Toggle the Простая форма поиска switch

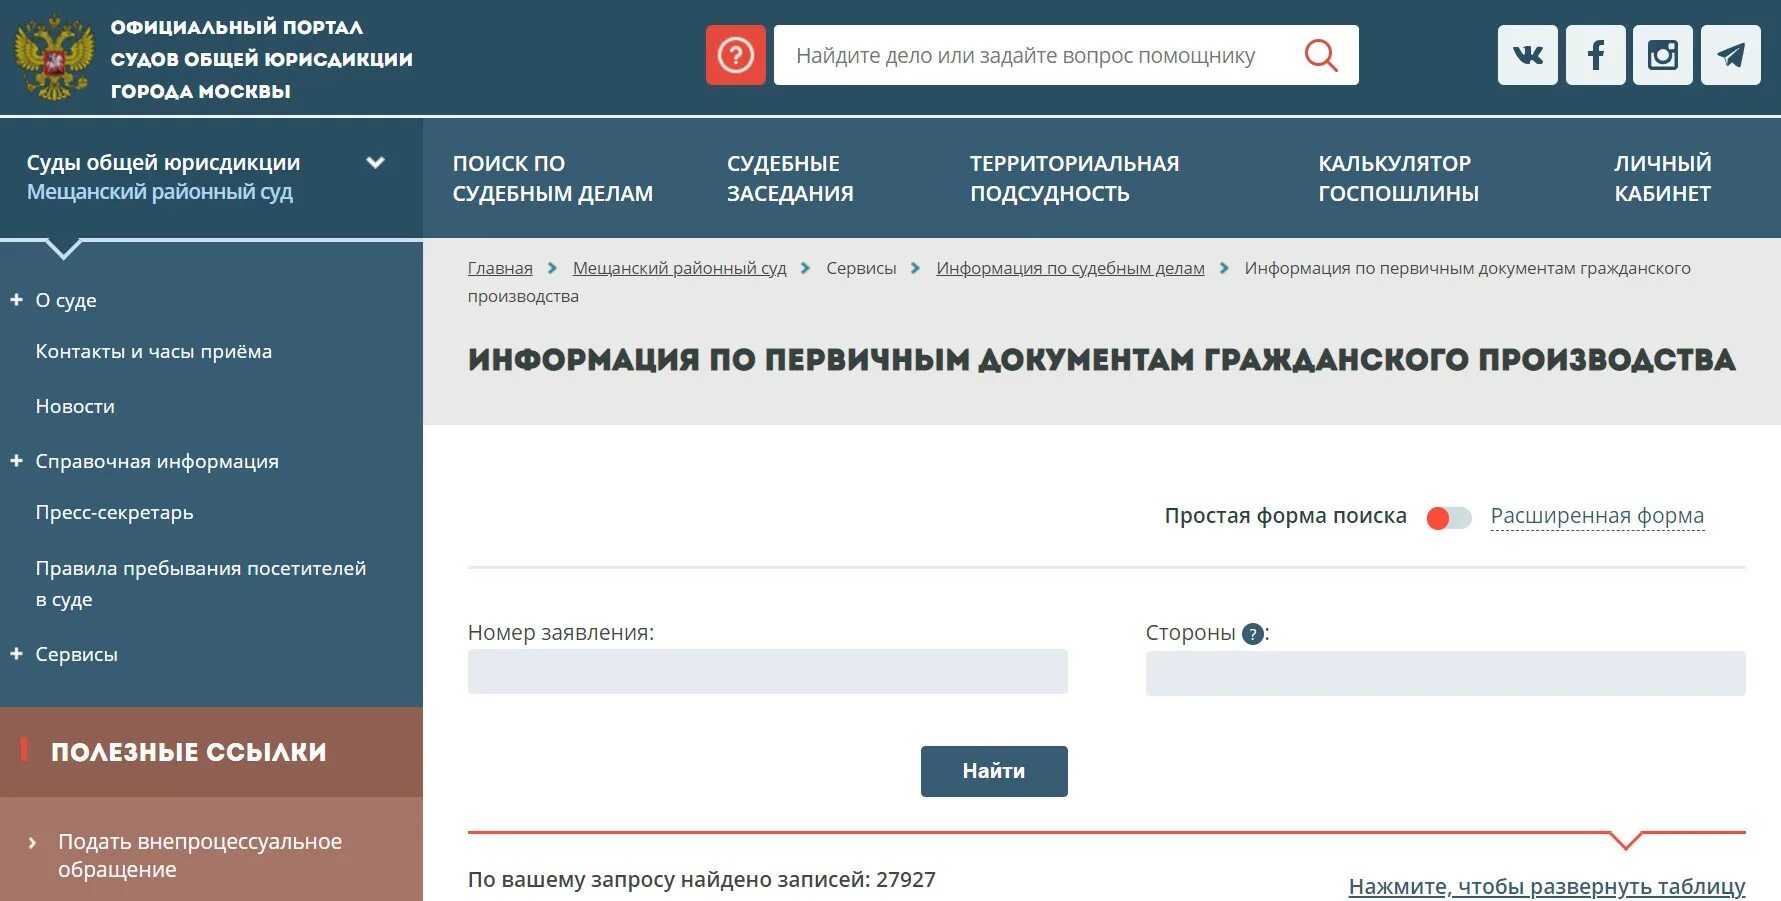pos(1449,517)
